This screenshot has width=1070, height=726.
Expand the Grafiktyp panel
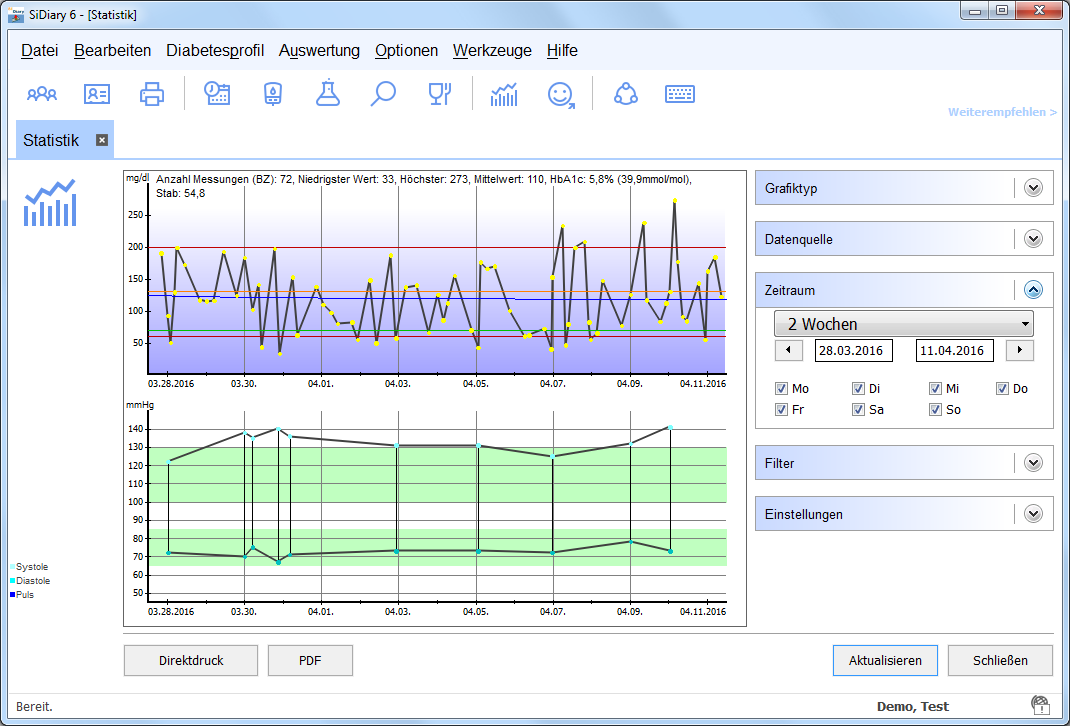[1033, 188]
